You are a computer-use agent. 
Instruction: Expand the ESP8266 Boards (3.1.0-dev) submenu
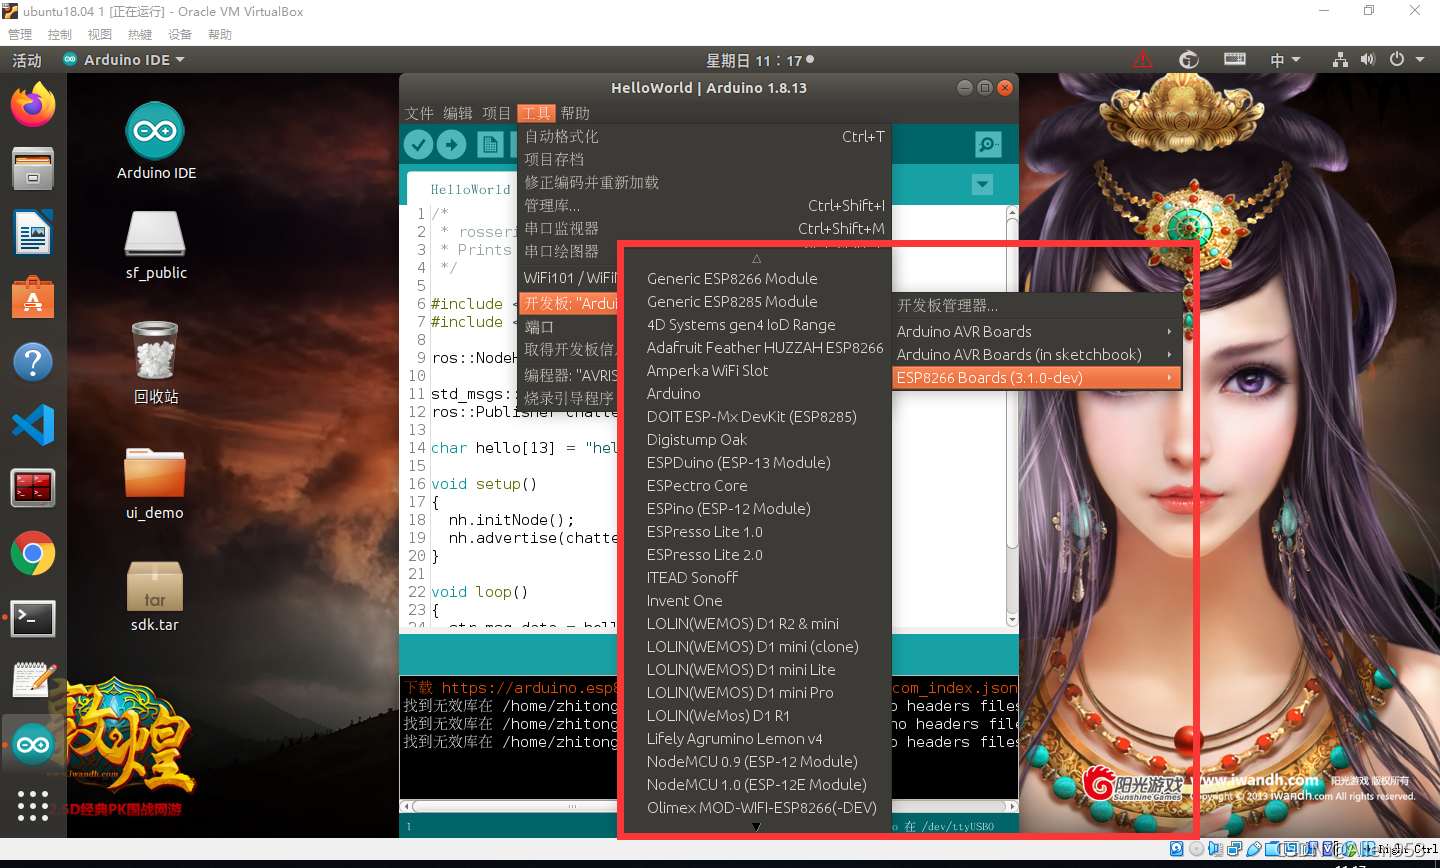tap(1037, 378)
